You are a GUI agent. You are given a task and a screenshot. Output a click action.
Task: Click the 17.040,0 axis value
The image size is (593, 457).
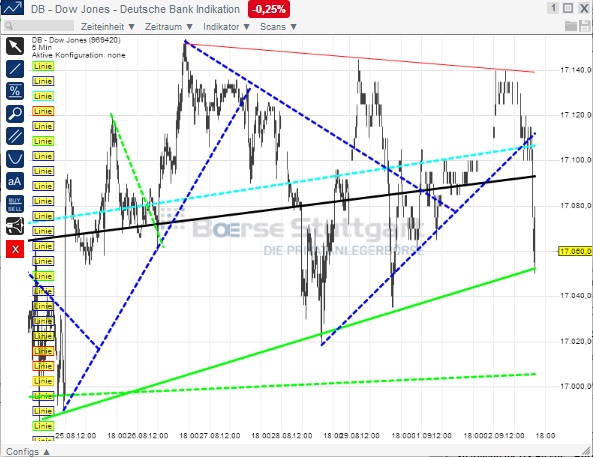575,296
